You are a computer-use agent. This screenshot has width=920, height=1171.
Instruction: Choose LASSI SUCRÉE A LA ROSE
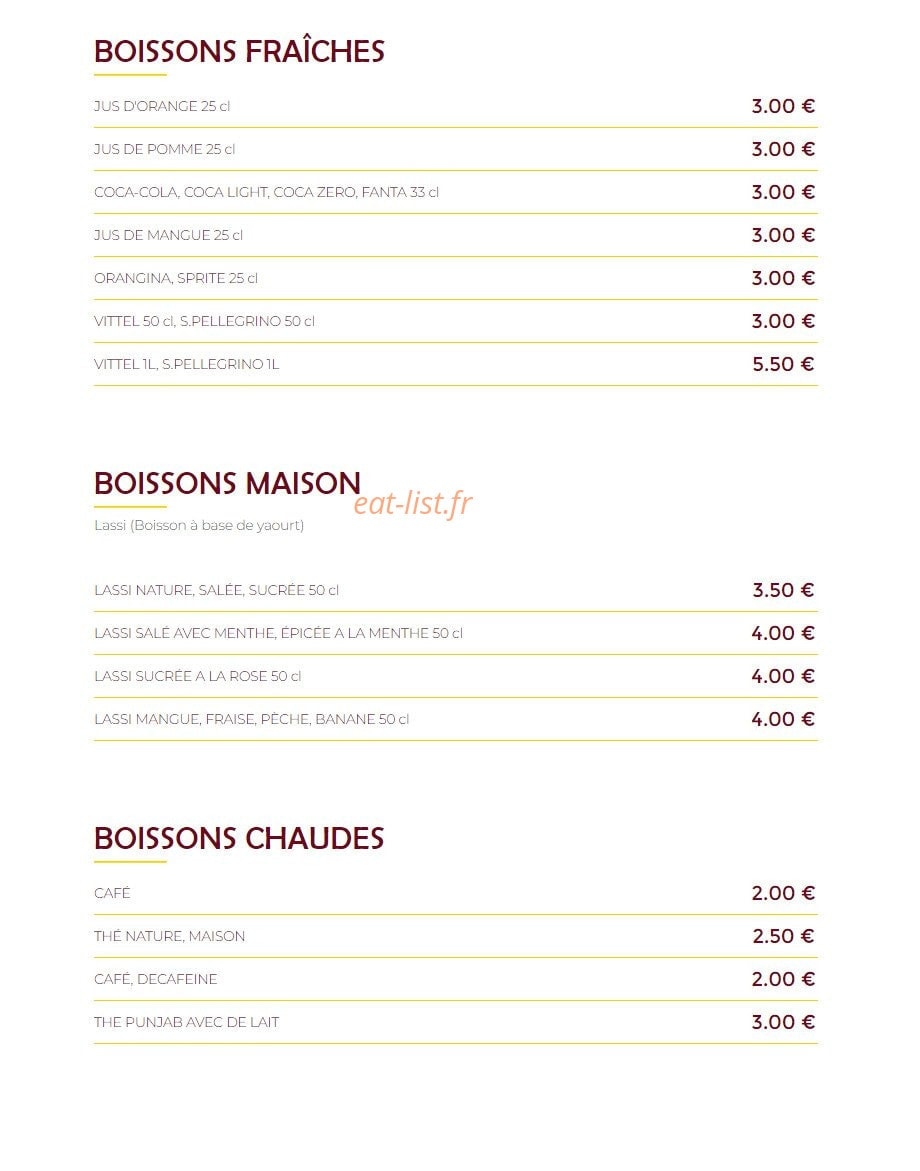(x=198, y=676)
